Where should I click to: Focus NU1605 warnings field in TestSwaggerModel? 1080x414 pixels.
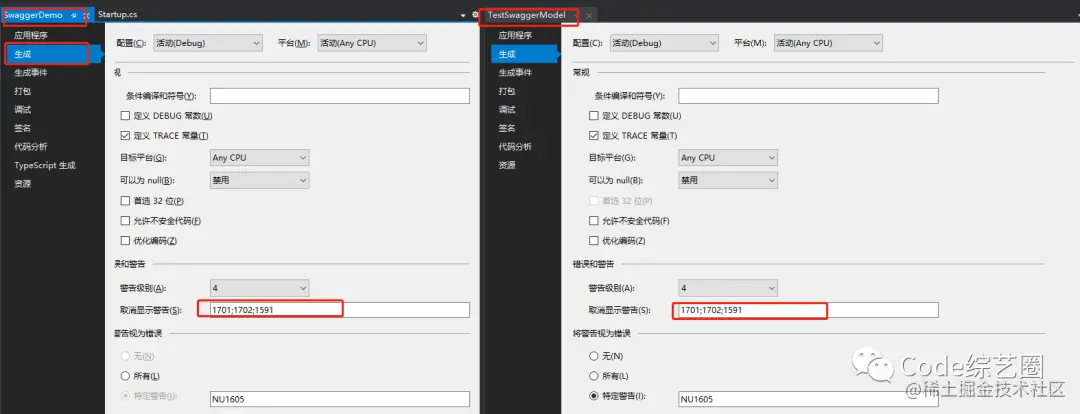coord(809,399)
